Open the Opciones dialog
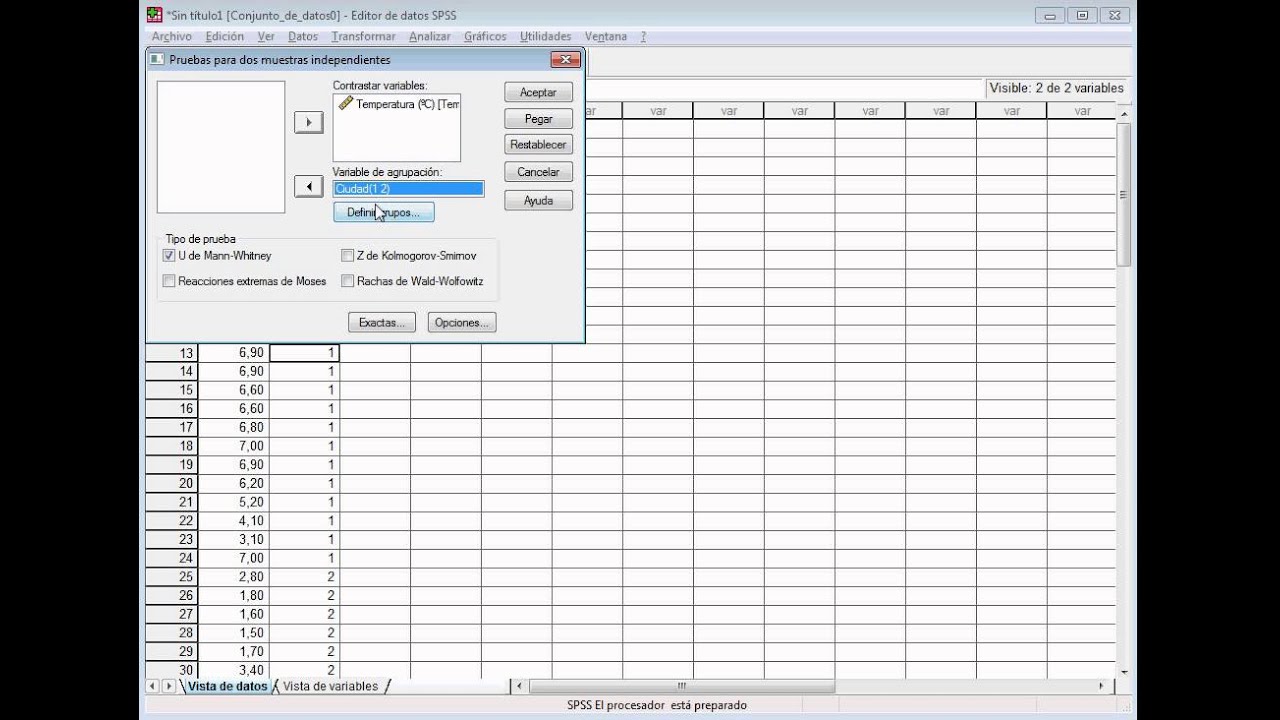The image size is (1280, 720). tap(462, 322)
